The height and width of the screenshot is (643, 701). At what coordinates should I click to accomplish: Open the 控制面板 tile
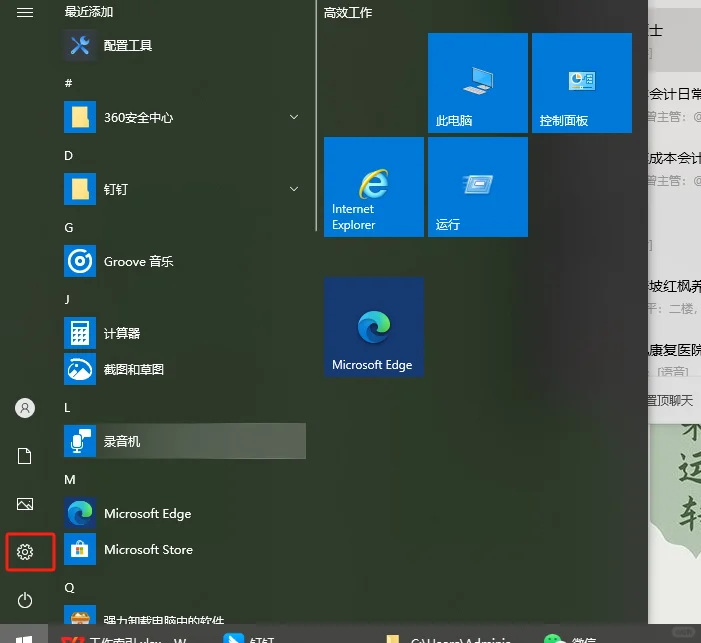click(x=582, y=83)
